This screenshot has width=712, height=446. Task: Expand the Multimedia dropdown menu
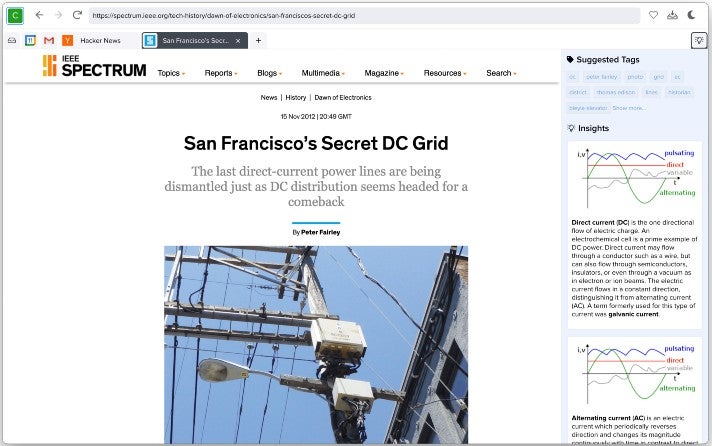point(323,73)
